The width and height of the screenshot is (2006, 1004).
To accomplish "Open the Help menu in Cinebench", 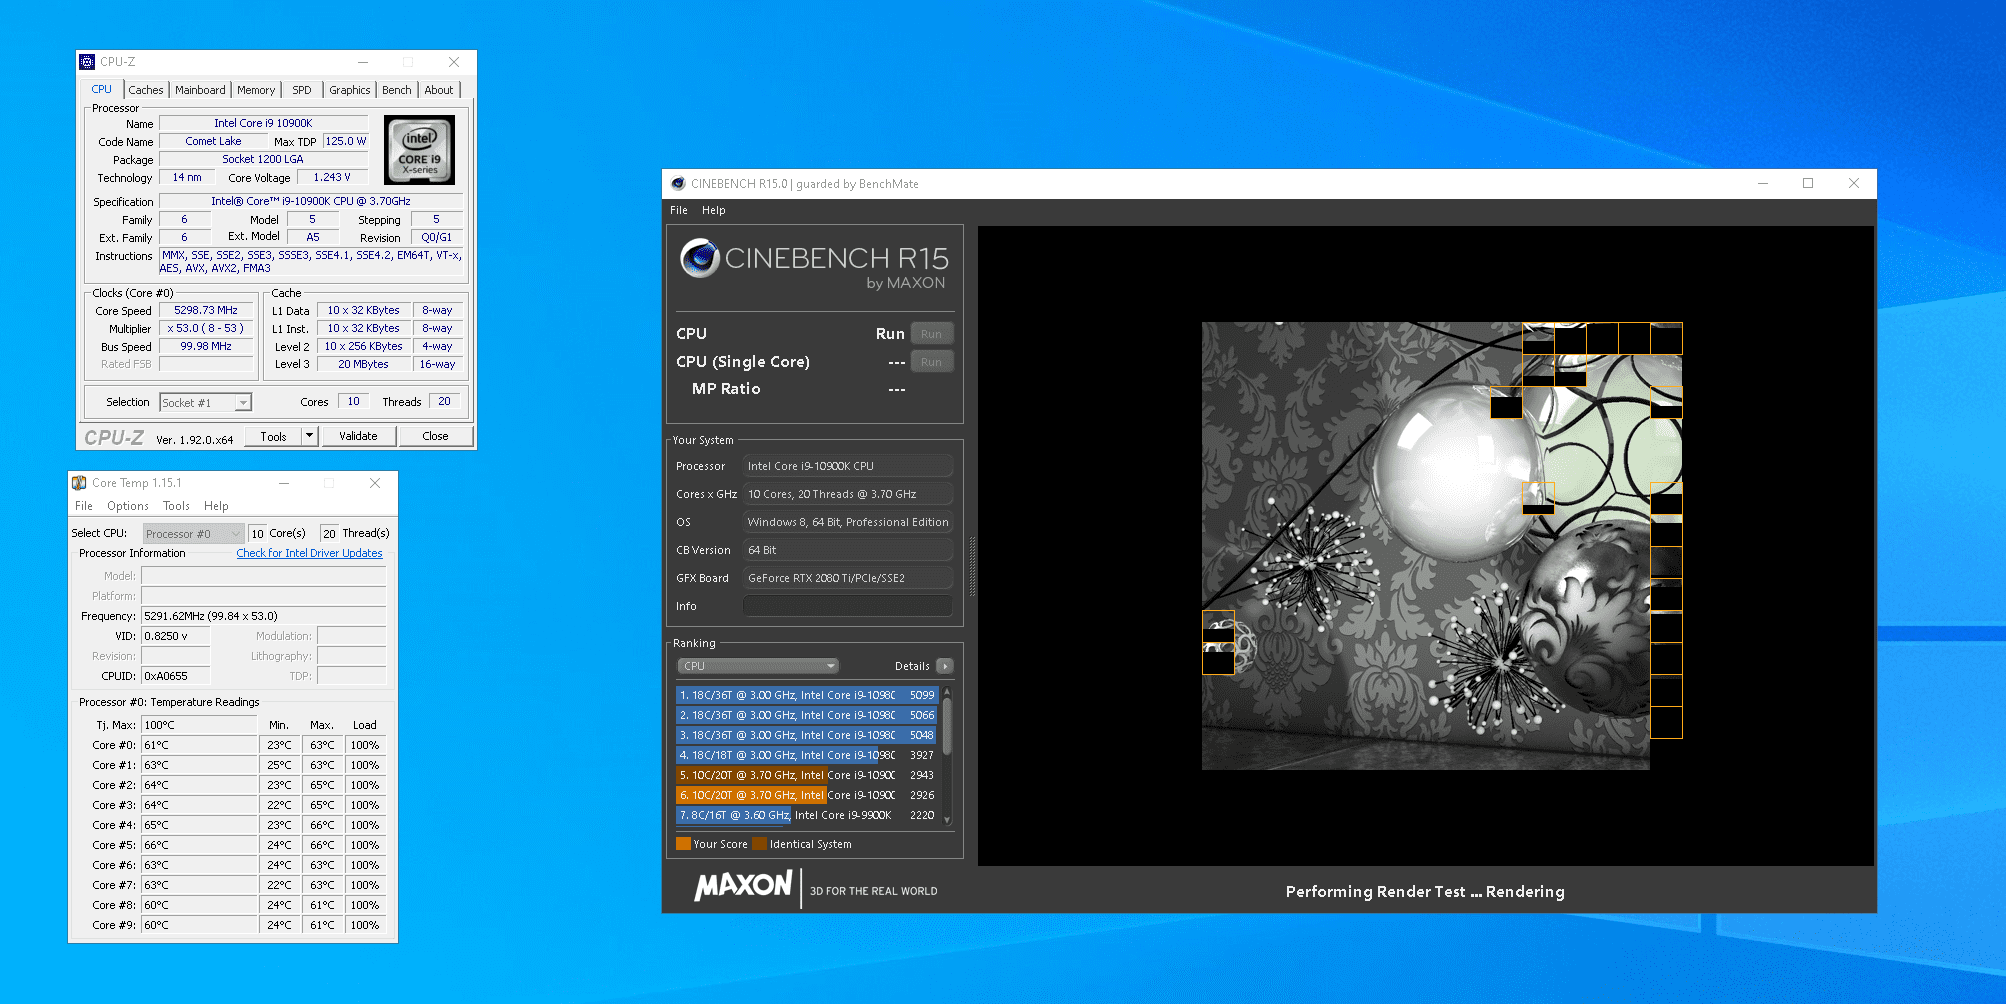I will 713,210.
